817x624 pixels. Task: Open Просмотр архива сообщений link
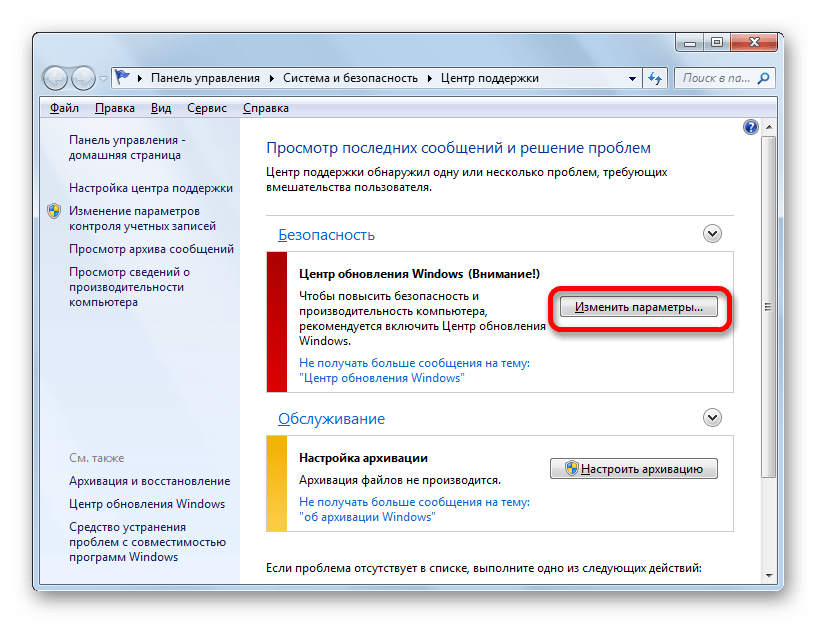151,249
